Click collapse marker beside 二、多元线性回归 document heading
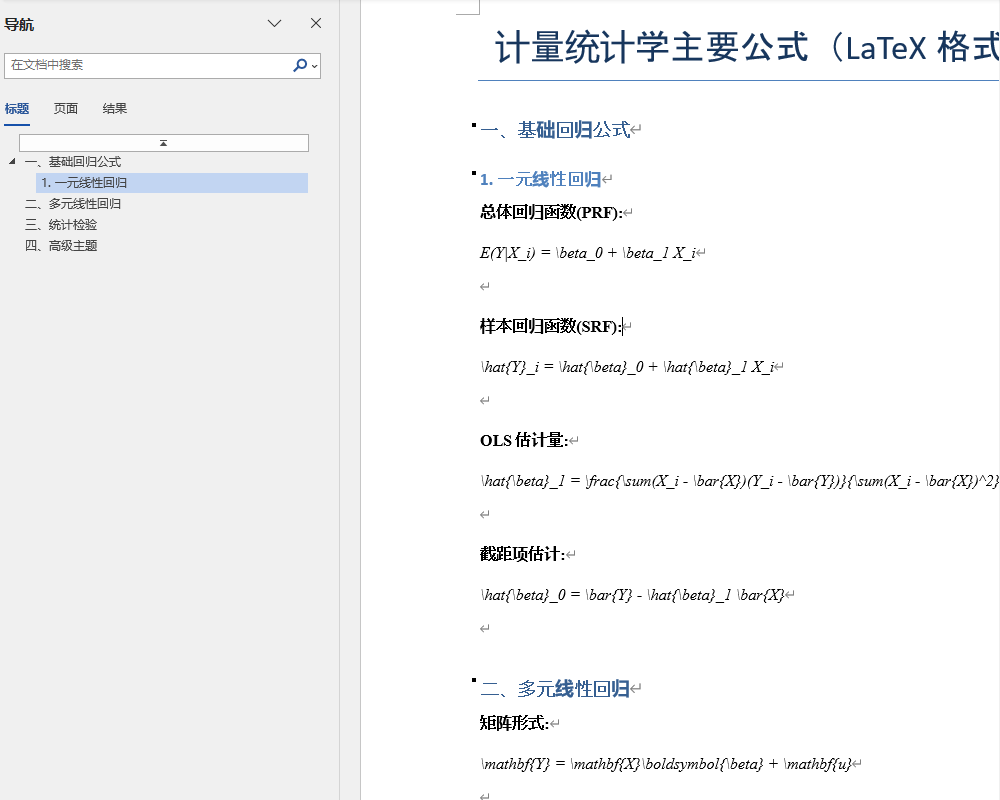 pyautogui.click(x=474, y=680)
